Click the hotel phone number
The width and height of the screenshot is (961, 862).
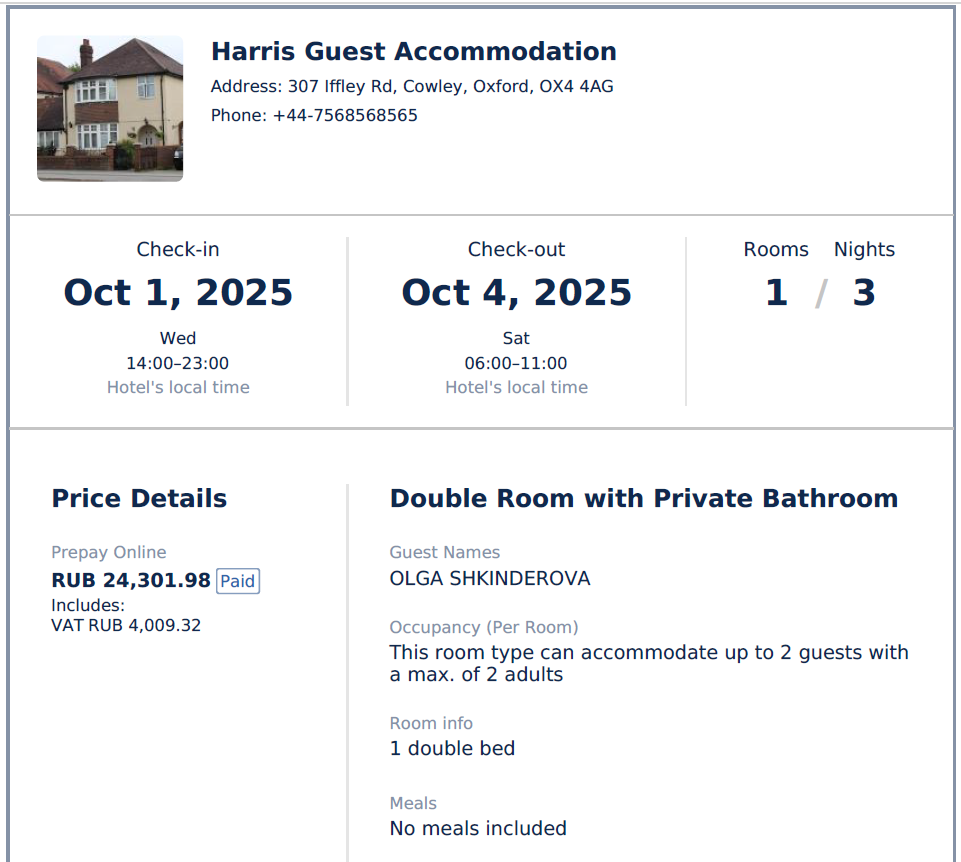pos(314,115)
